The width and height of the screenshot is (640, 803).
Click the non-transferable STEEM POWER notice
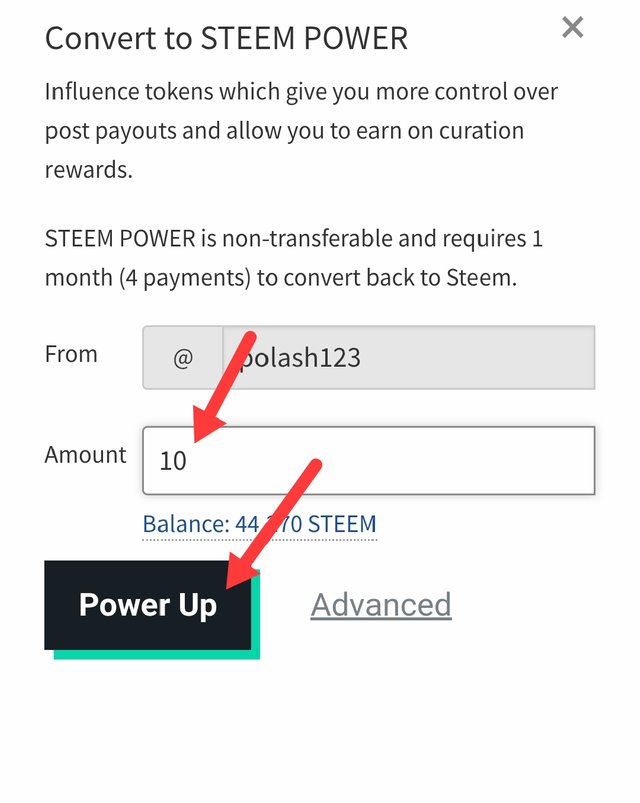click(295, 259)
